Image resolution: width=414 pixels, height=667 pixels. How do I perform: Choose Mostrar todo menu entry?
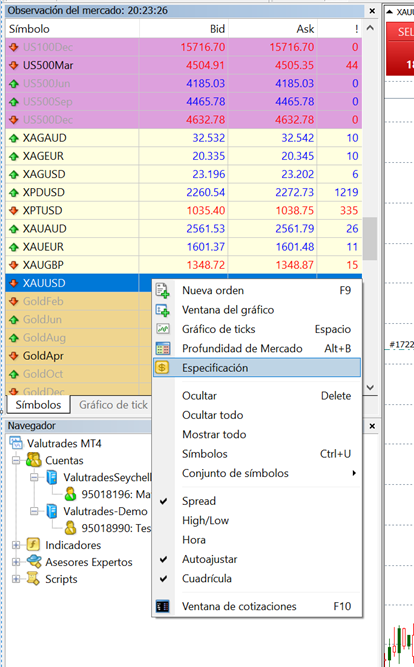coord(257,434)
